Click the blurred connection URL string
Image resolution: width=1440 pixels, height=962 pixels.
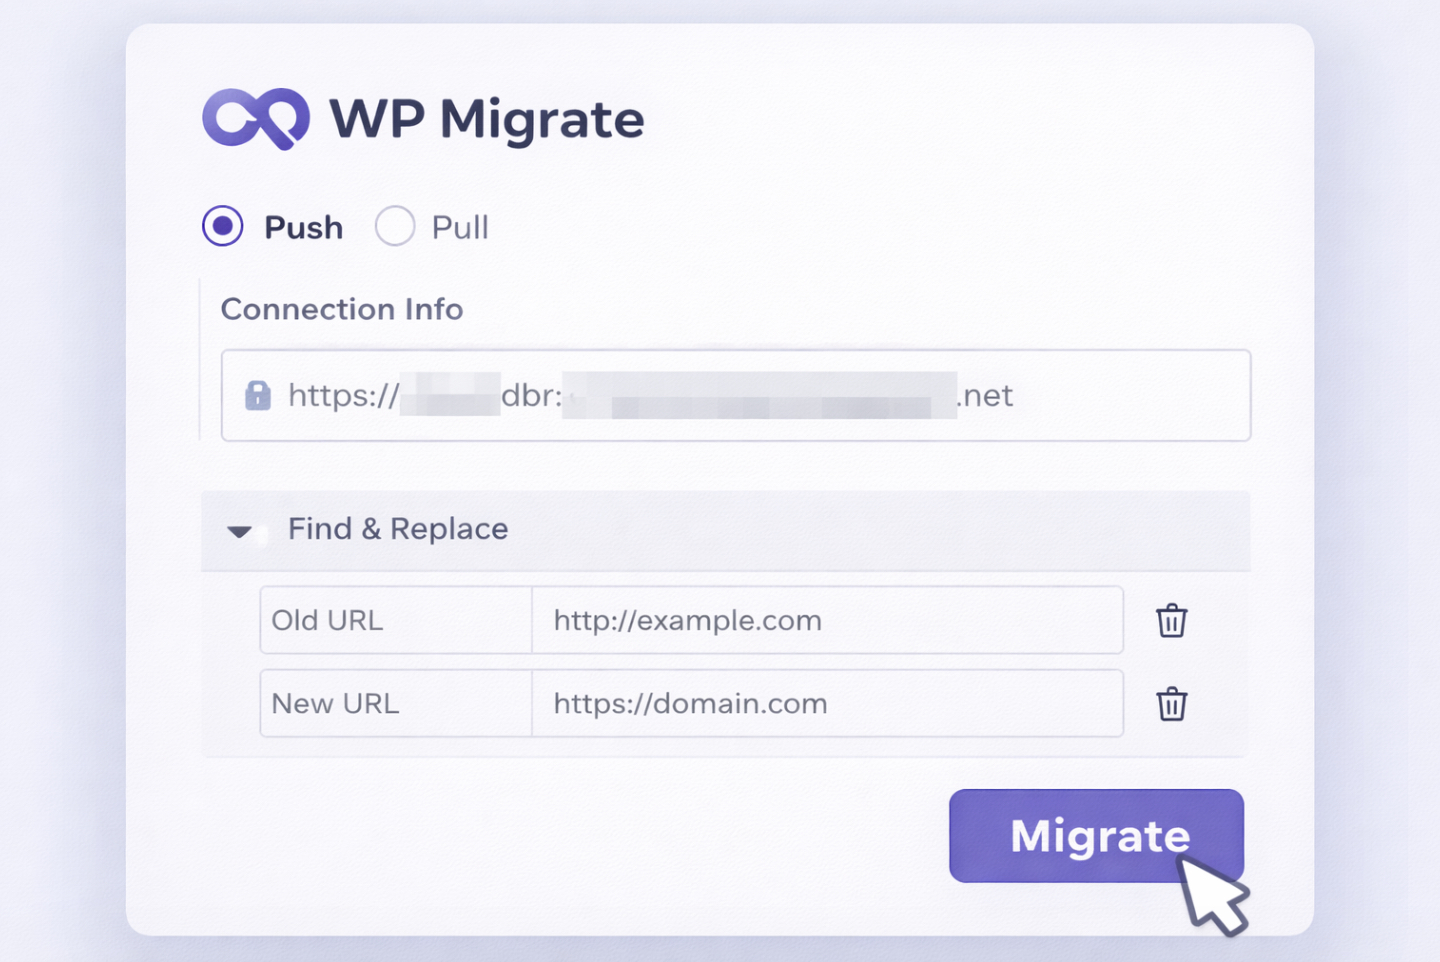(x=650, y=396)
